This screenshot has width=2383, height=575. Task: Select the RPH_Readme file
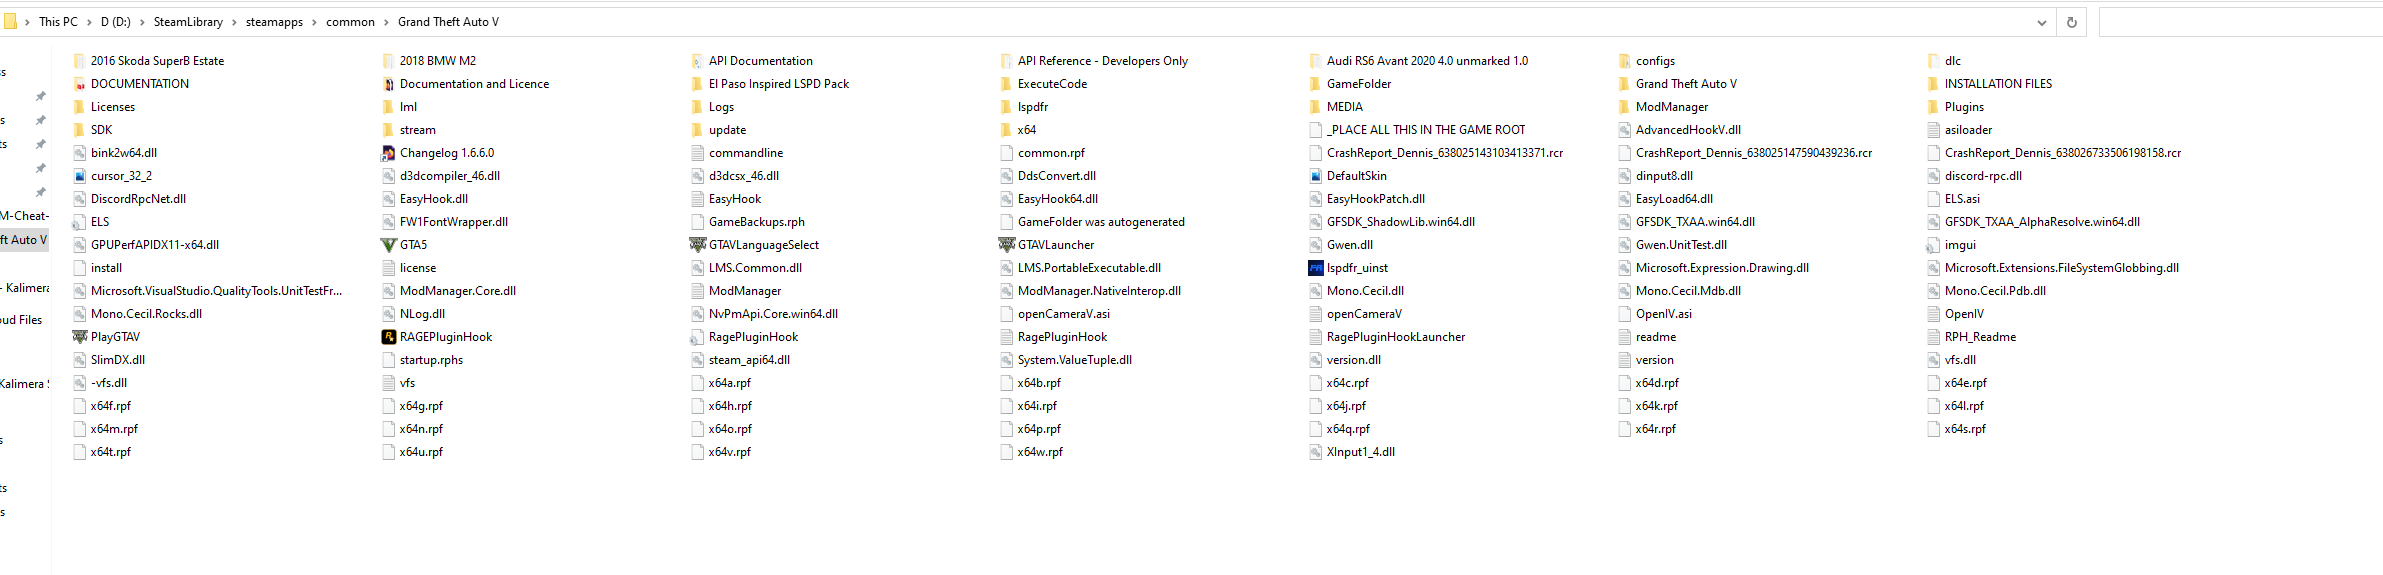tap(1971, 337)
